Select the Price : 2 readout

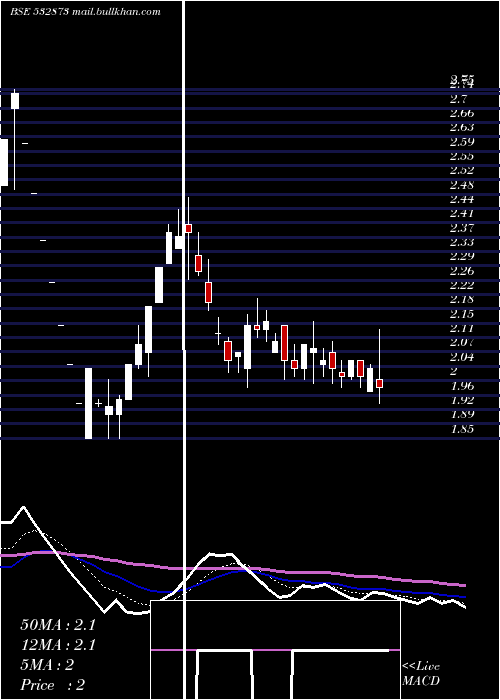pos(53,685)
